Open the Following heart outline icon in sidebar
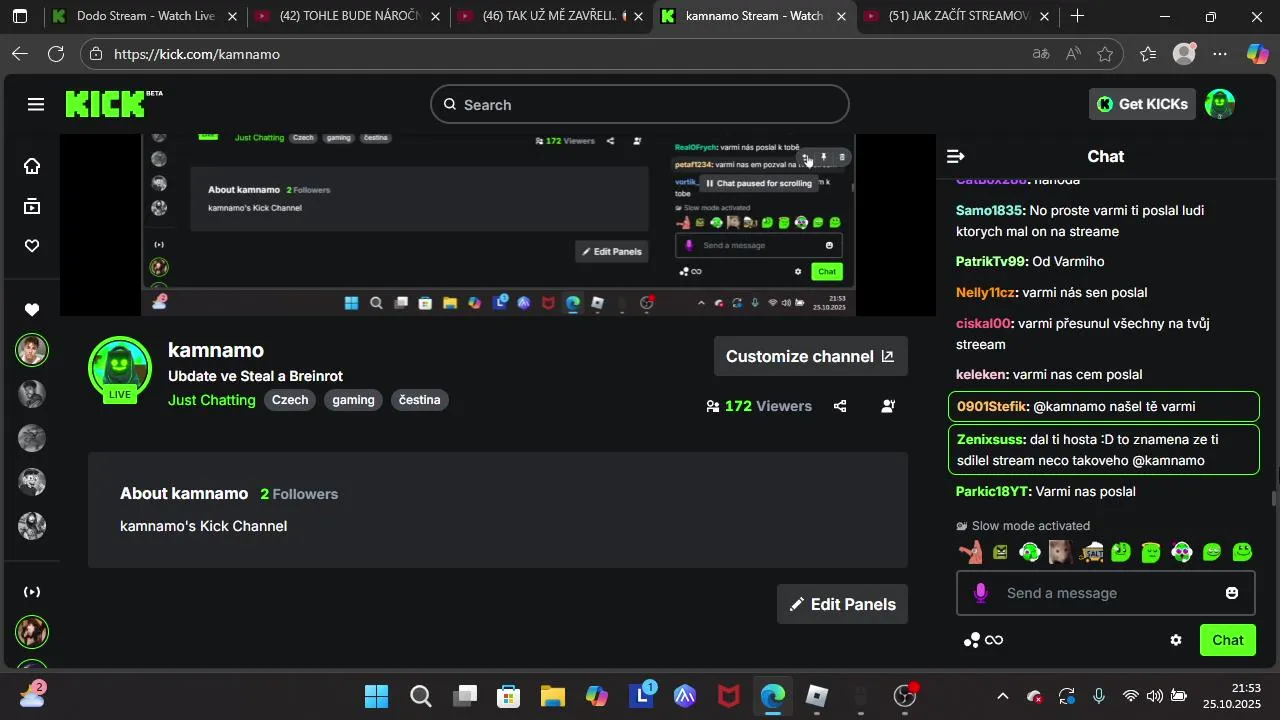Viewport: 1280px width, 720px height. (x=32, y=246)
